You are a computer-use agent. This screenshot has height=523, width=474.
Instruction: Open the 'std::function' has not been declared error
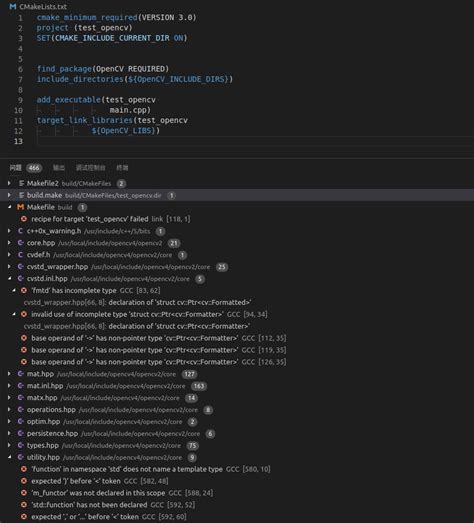[89, 505]
